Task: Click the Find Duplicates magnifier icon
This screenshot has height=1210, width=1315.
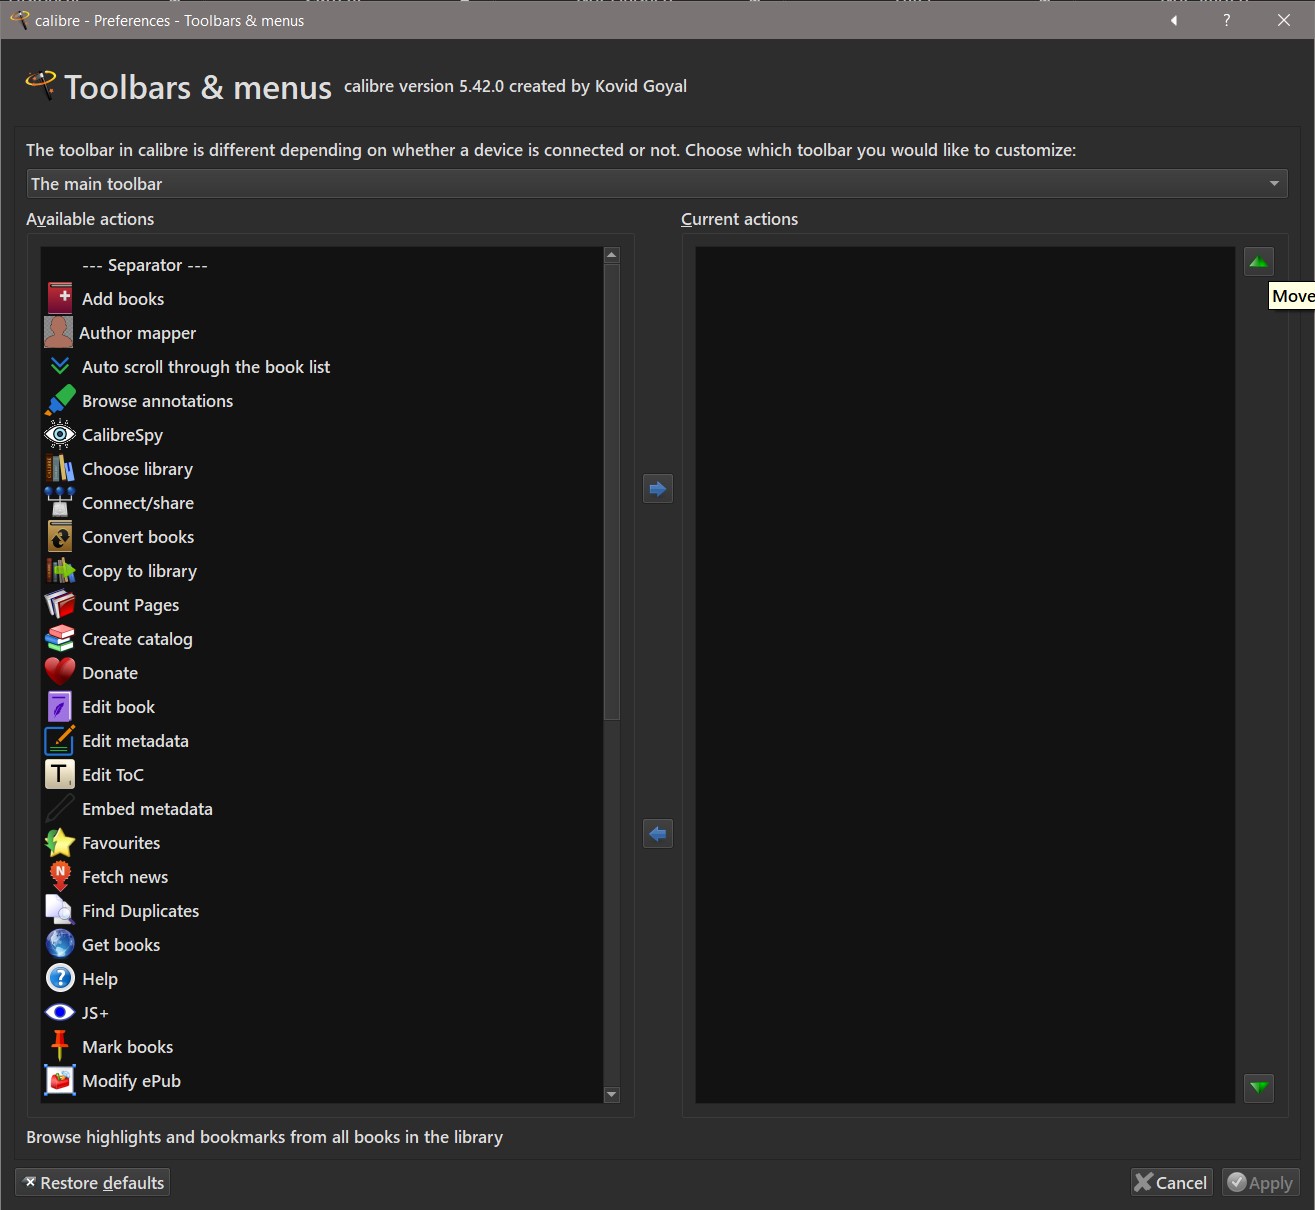Action: [60, 910]
